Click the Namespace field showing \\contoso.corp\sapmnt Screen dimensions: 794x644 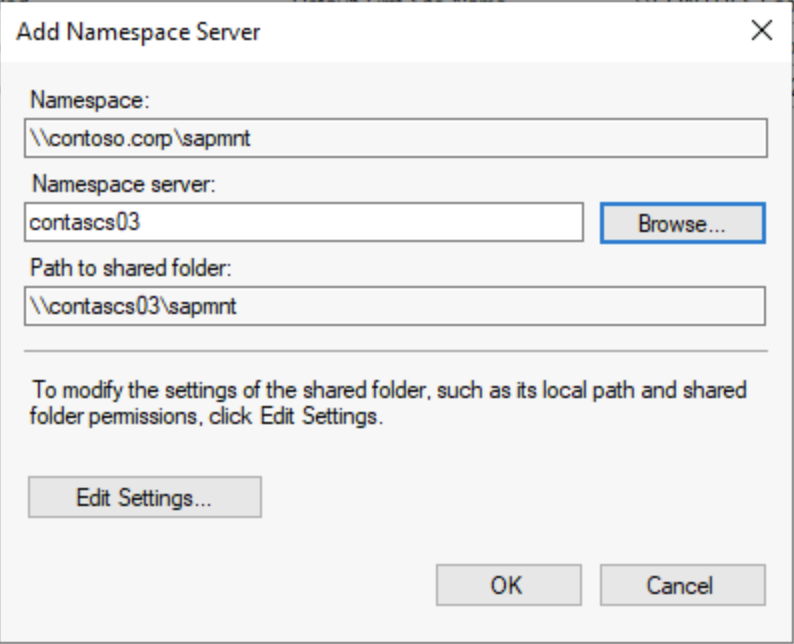[396, 138]
